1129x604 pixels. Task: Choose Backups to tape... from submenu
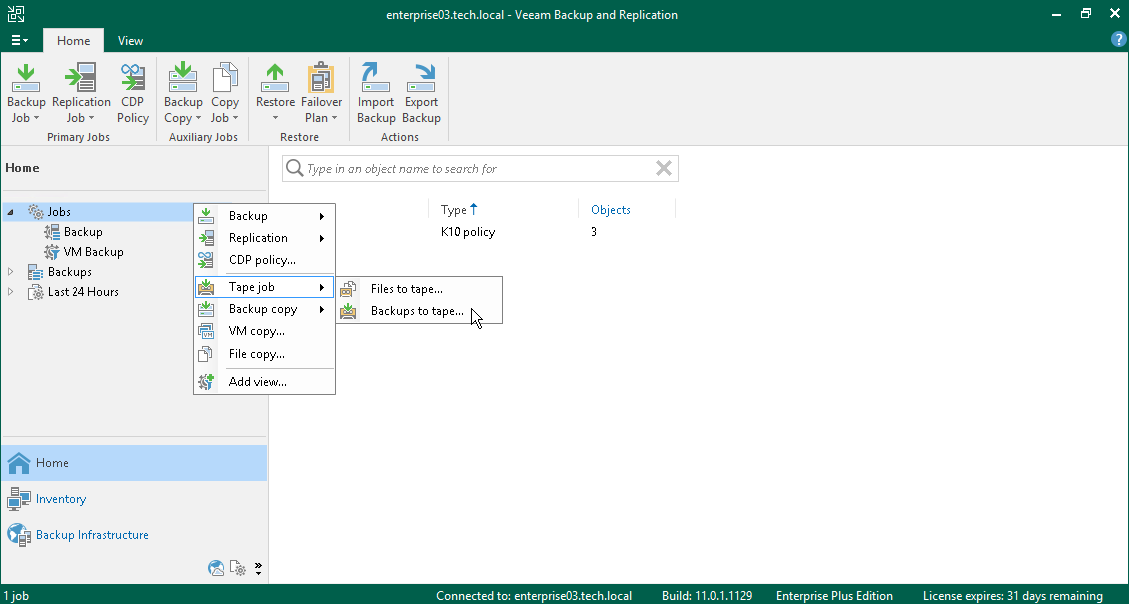(x=420, y=311)
